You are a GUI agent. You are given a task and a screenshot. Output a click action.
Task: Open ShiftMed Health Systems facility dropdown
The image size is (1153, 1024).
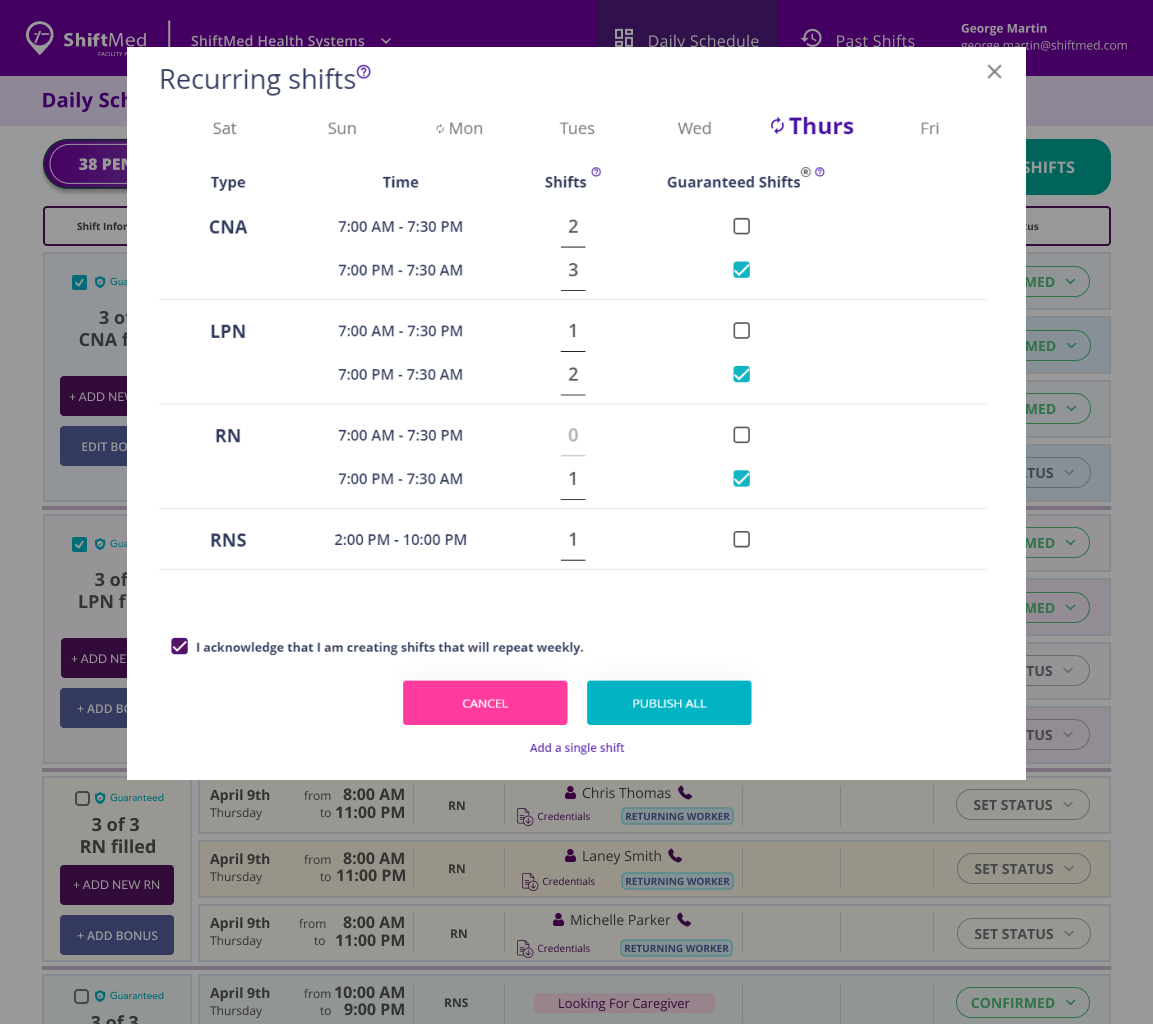point(386,41)
